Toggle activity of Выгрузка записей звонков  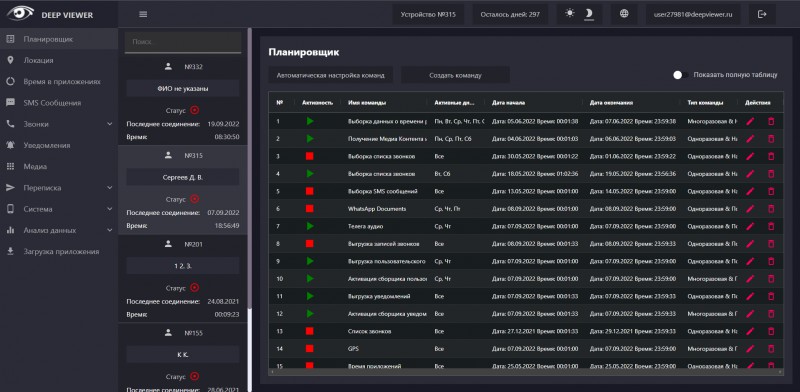coord(310,244)
